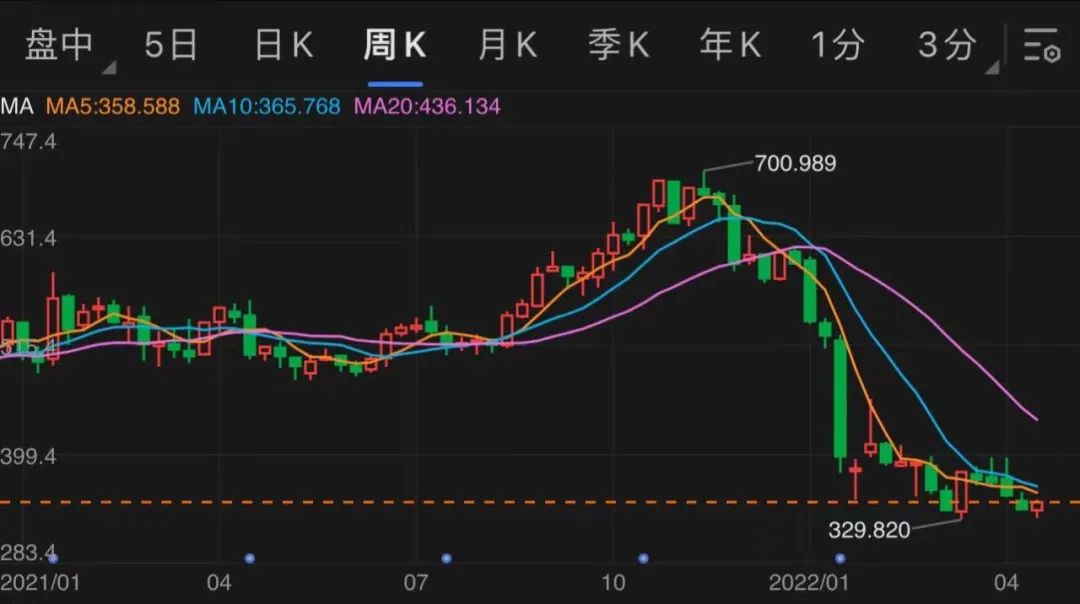Click the 700.989 high price label
Screen dimensions: 1080x604
tap(796, 163)
